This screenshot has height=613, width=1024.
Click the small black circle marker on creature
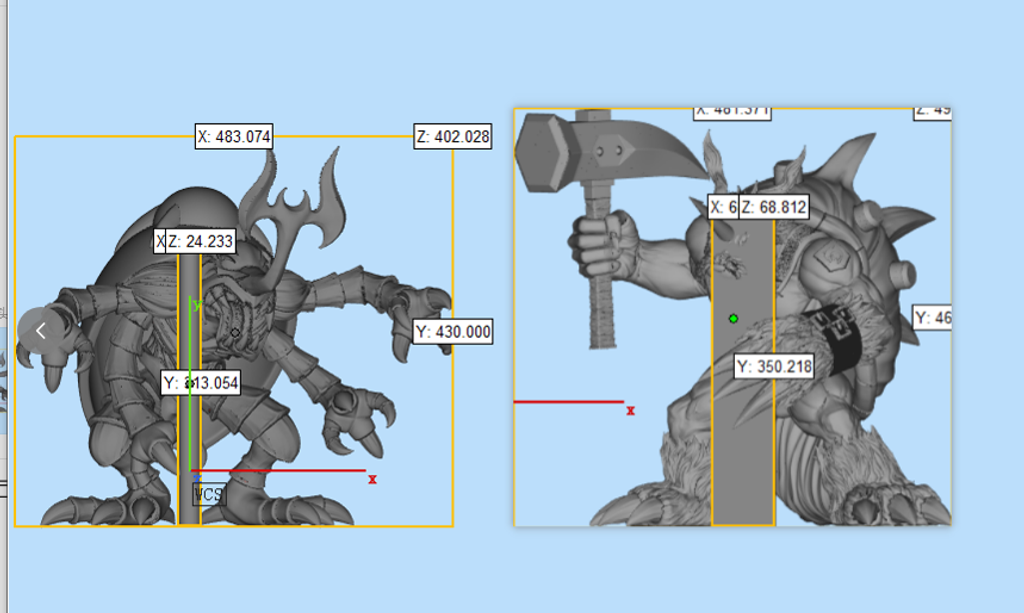pos(235,332)
